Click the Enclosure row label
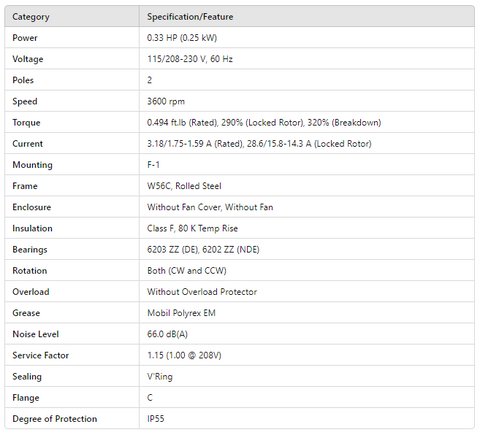This screenshot has height=435, width=480. click(32, 207)
